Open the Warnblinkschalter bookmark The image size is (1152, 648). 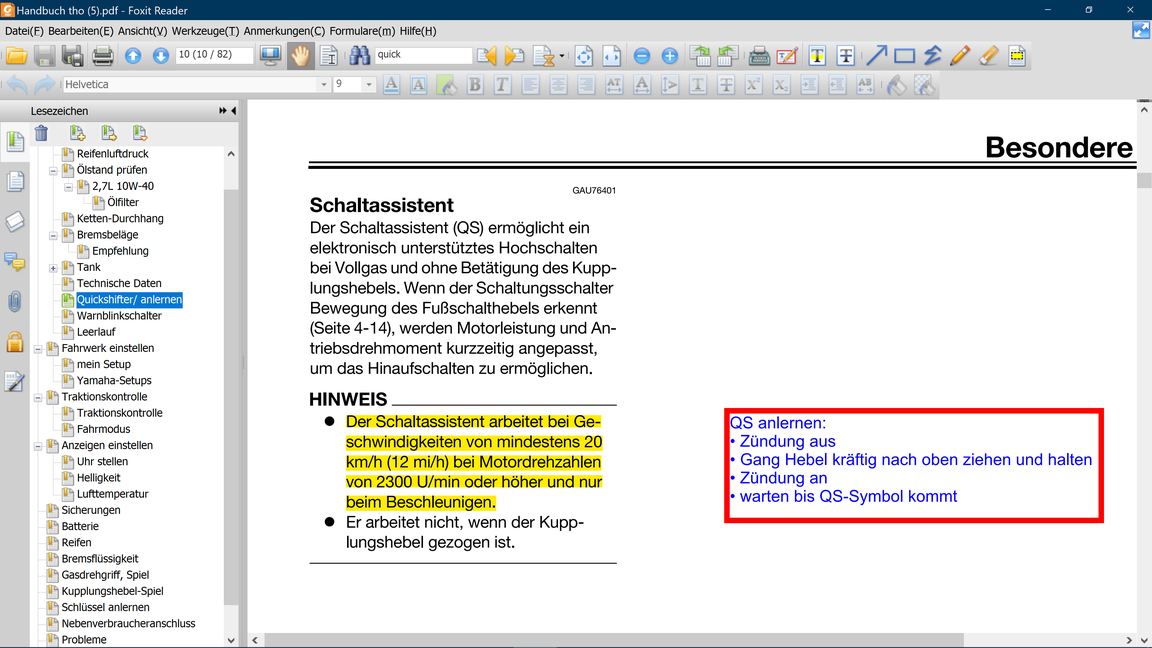coord(119,316)
